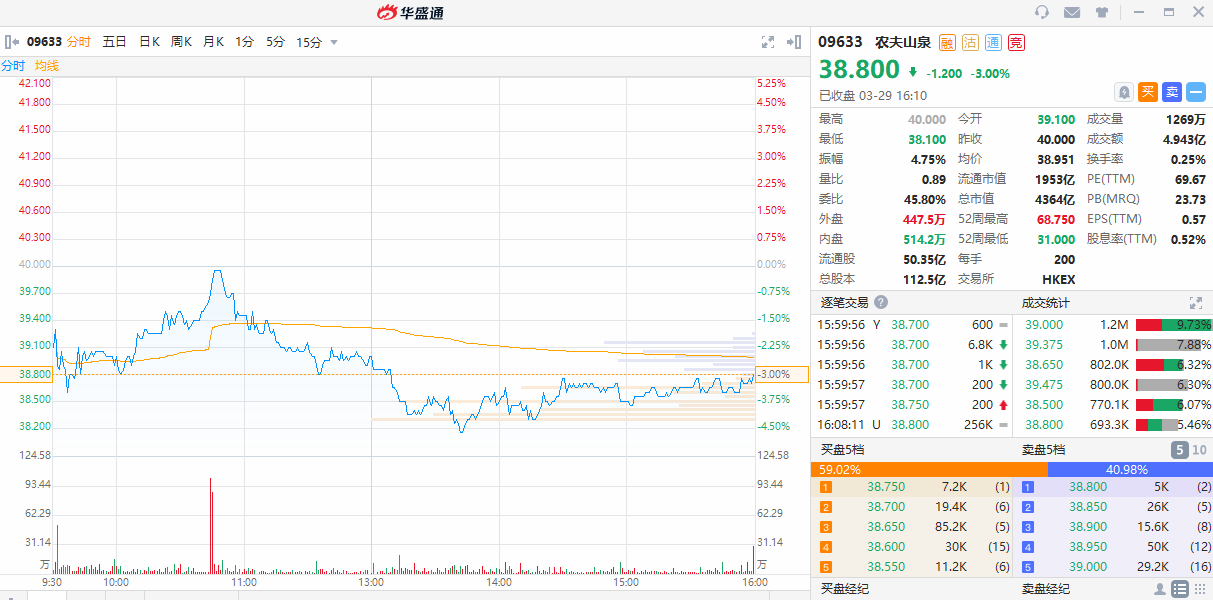Click the tall red volume bar

coord(211,526)
